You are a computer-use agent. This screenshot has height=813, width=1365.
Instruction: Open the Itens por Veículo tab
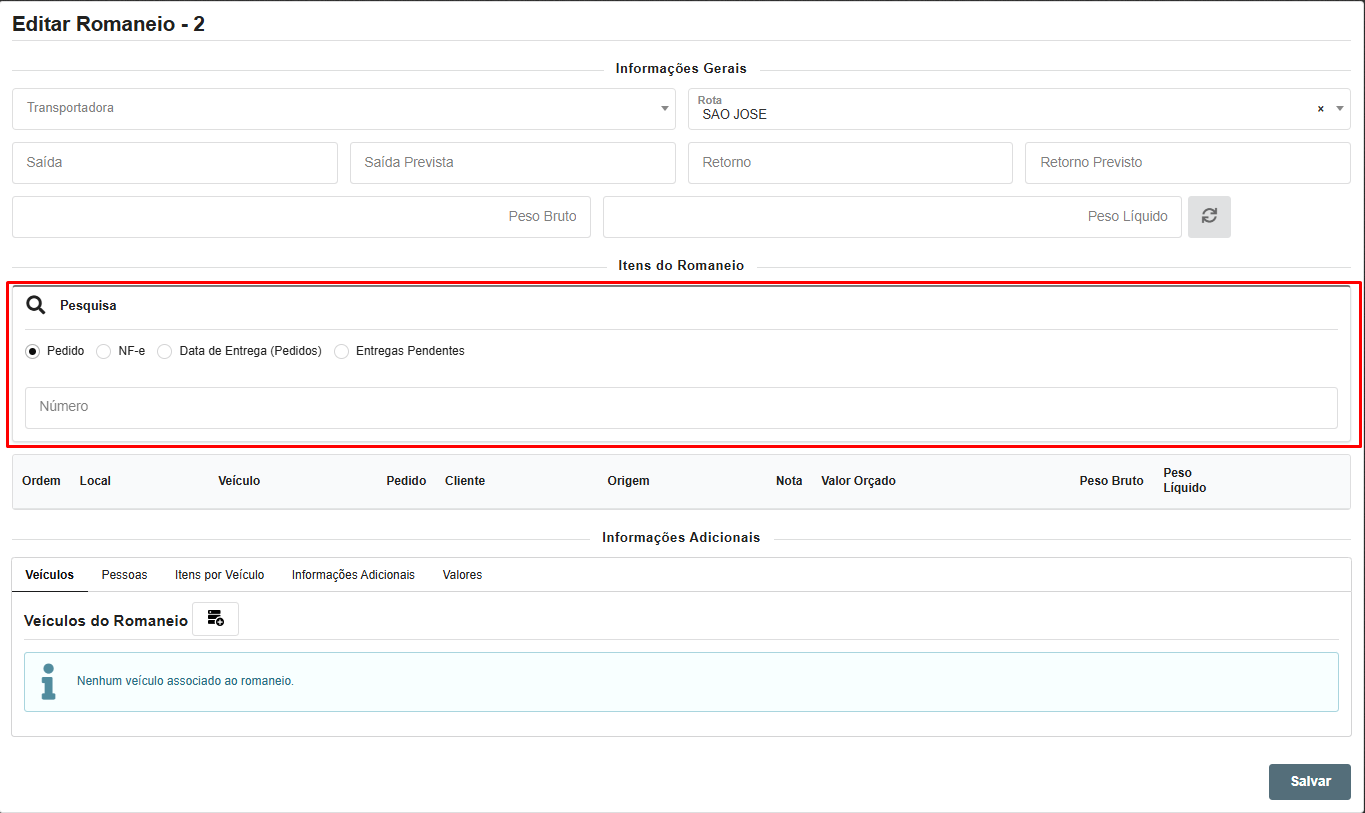[219, 575]
